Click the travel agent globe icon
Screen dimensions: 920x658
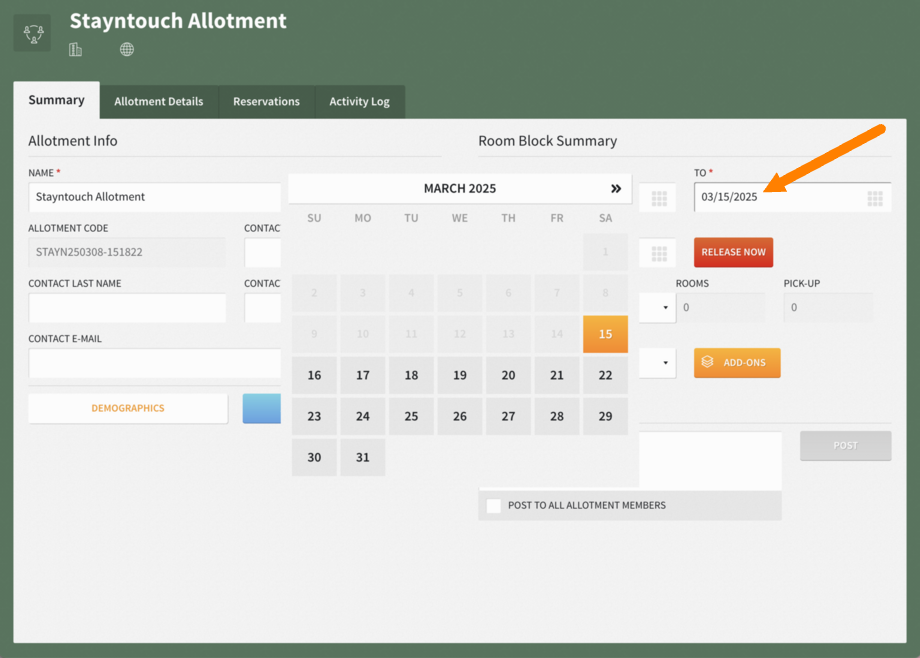tap(127, 49)
